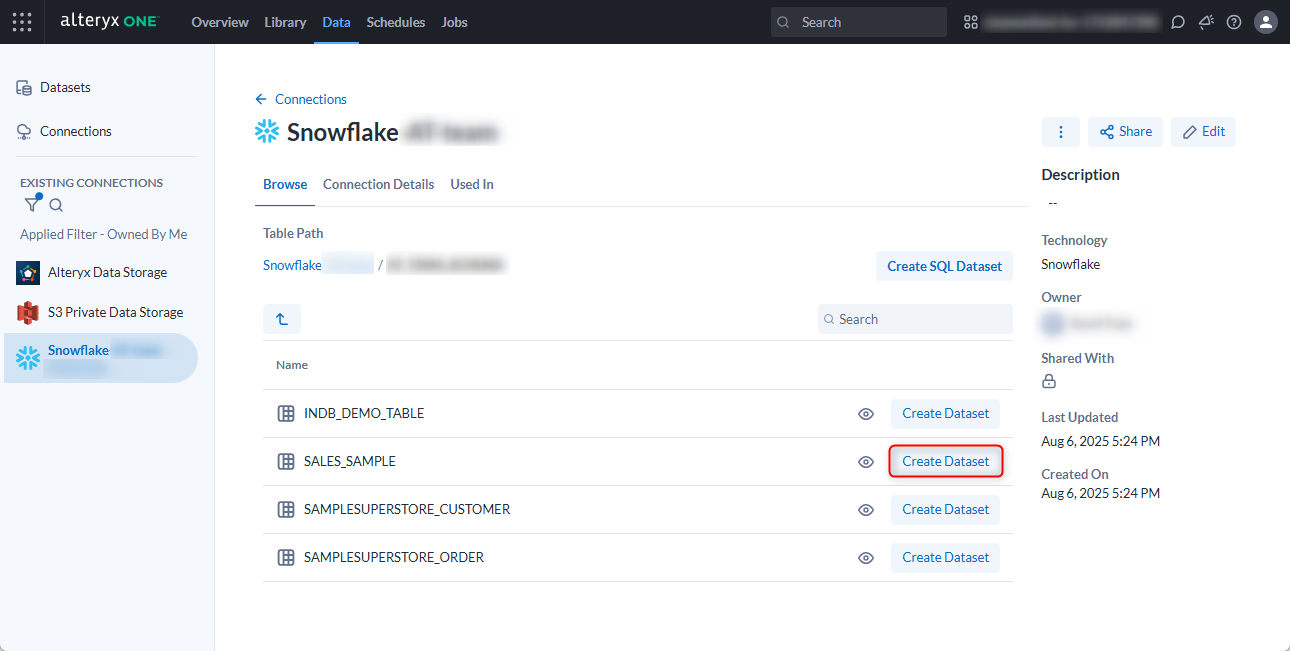Preview SAMPLESUPERSTORE_CUSTOMER with the eye icon
The height and width of the screenshot is (651, 1290).
click(867, 510)
